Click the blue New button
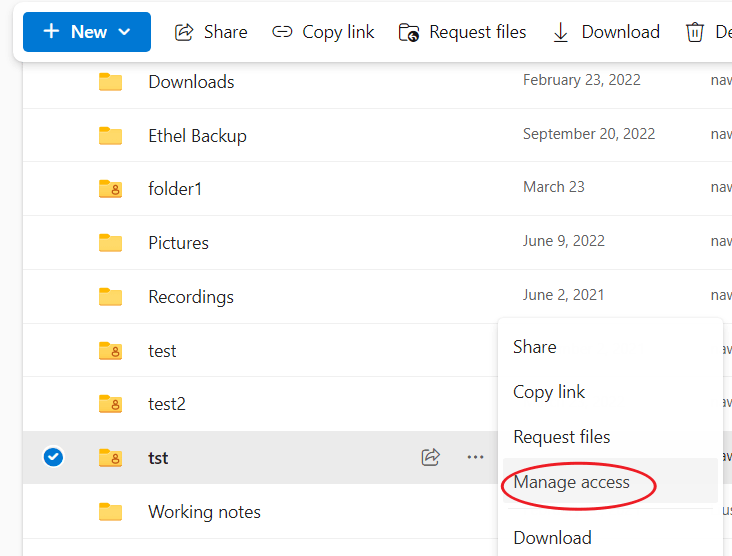Viewport: 732px width, 556px height. point(87,32)
